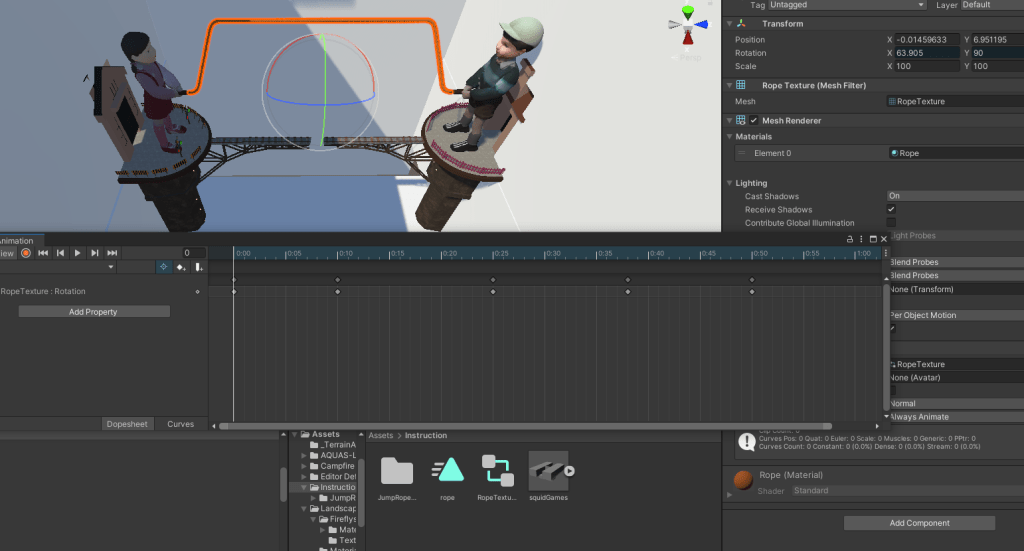Open the rope animation clip asset
1024x551 pixels.
pyautogui.click(x=447, y=470)
